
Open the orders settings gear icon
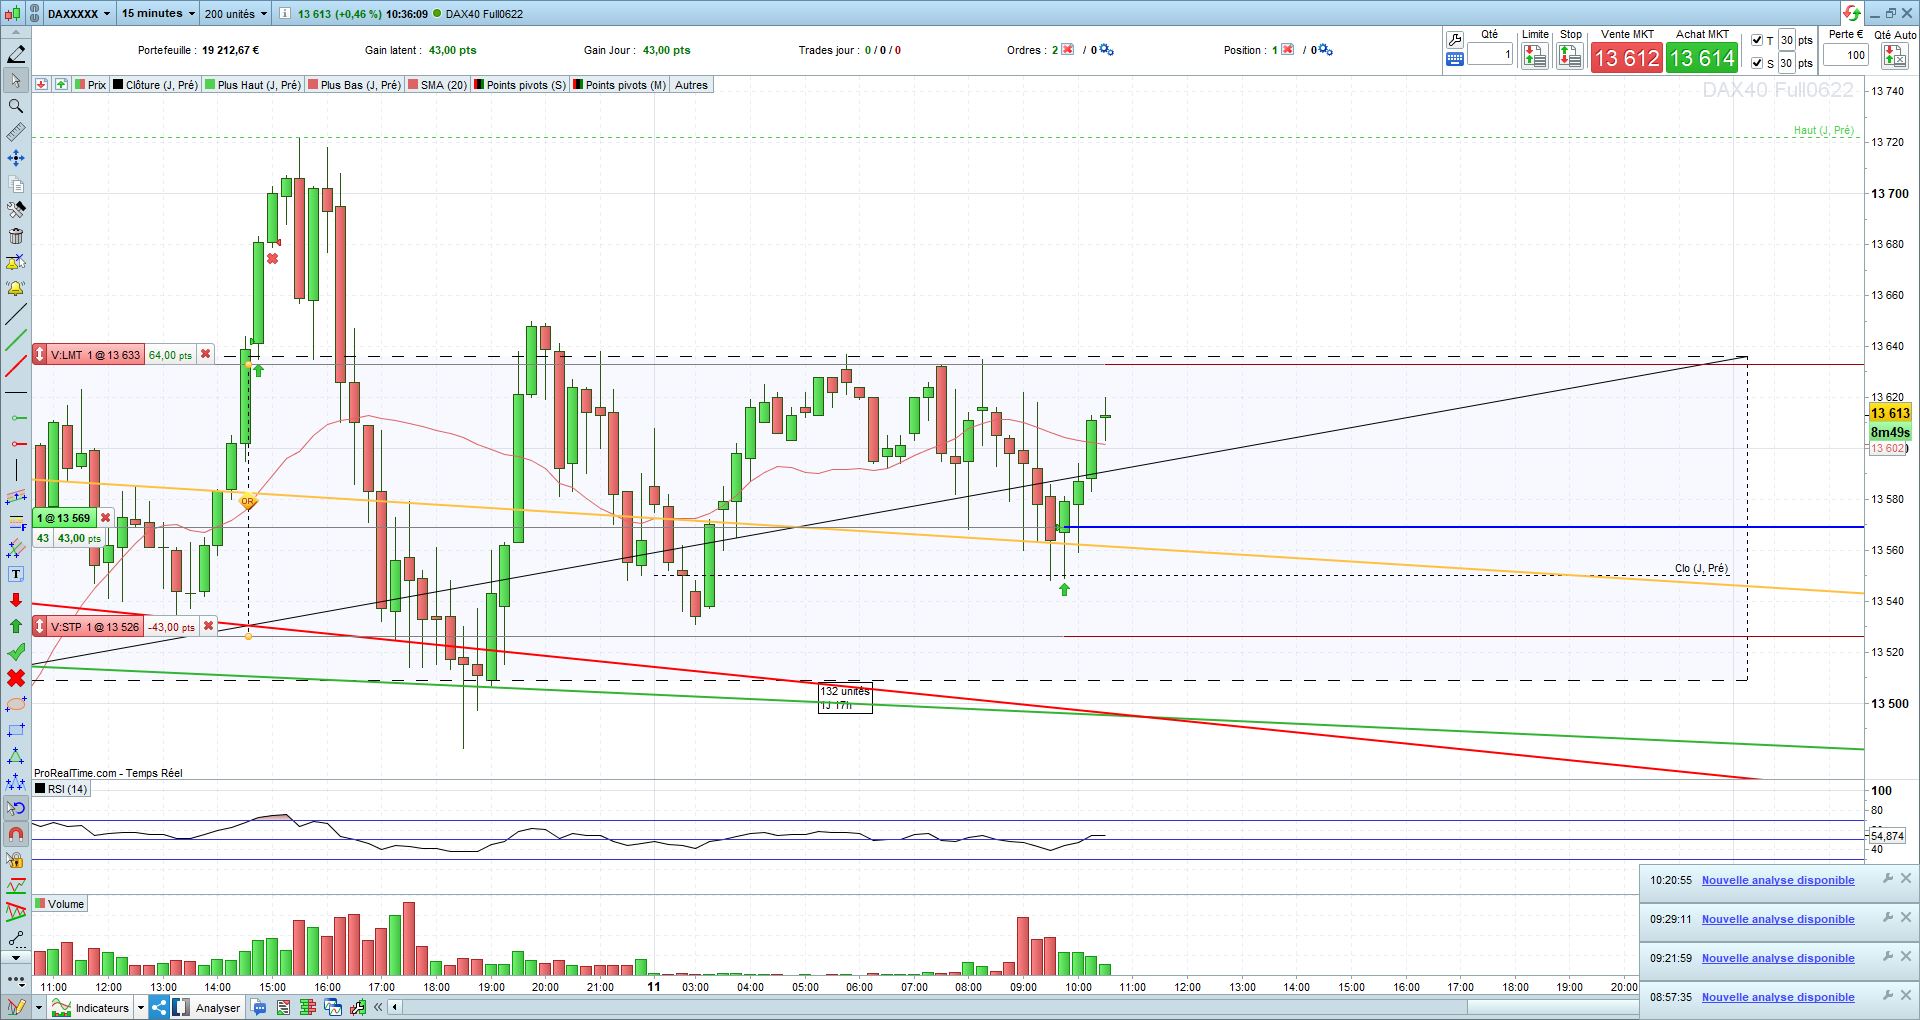click(1104, 50)
